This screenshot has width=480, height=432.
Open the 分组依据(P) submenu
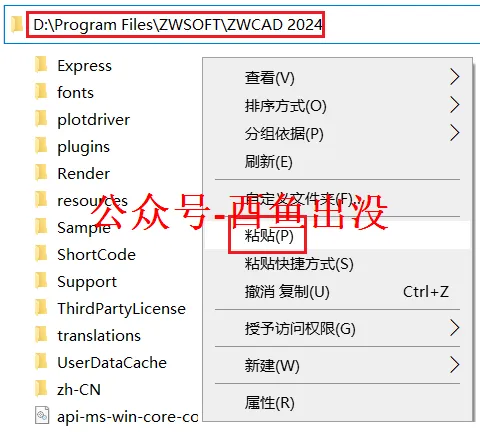pos(337,134)
